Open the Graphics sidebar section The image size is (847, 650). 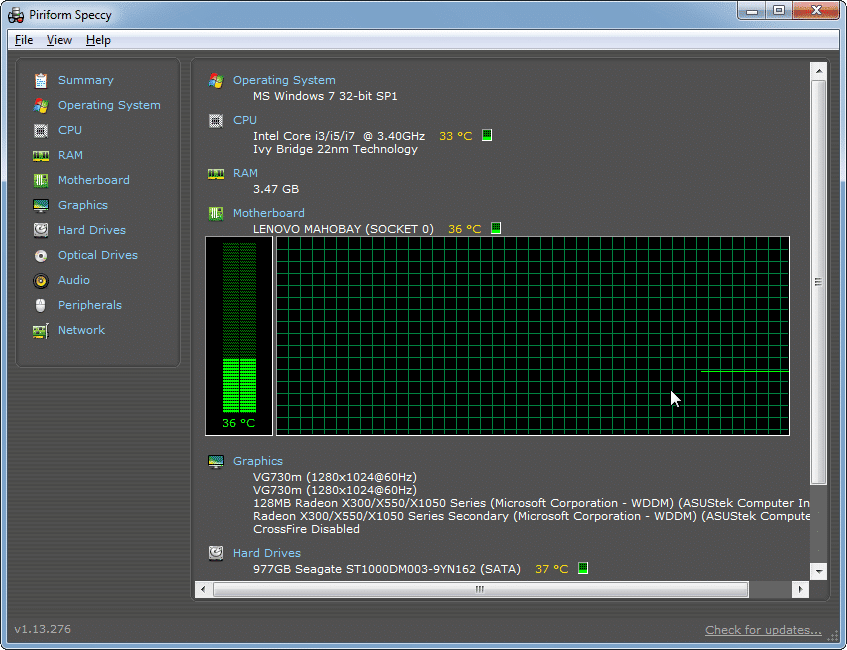83,205
